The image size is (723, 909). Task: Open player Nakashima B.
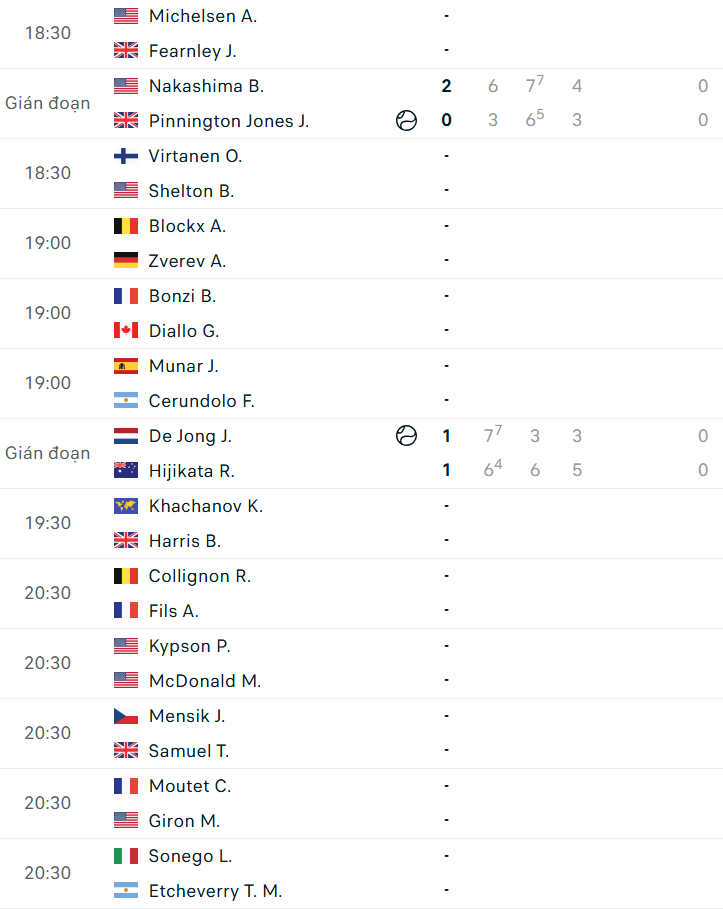(x=206, y=86)
